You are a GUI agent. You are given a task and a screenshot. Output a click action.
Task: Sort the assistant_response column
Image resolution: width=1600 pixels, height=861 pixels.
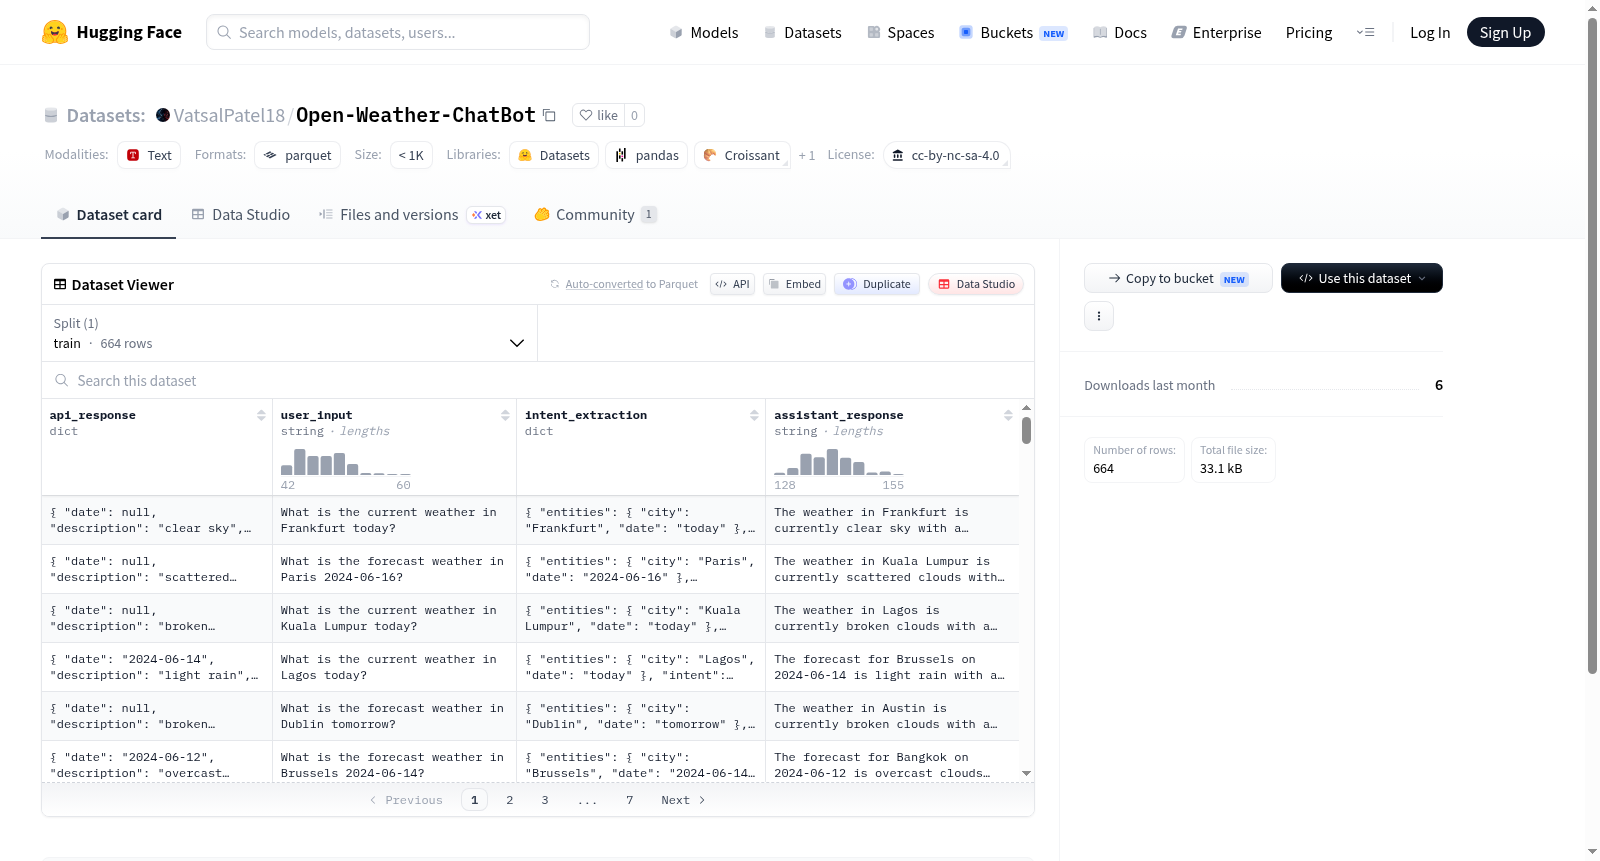1008,415
